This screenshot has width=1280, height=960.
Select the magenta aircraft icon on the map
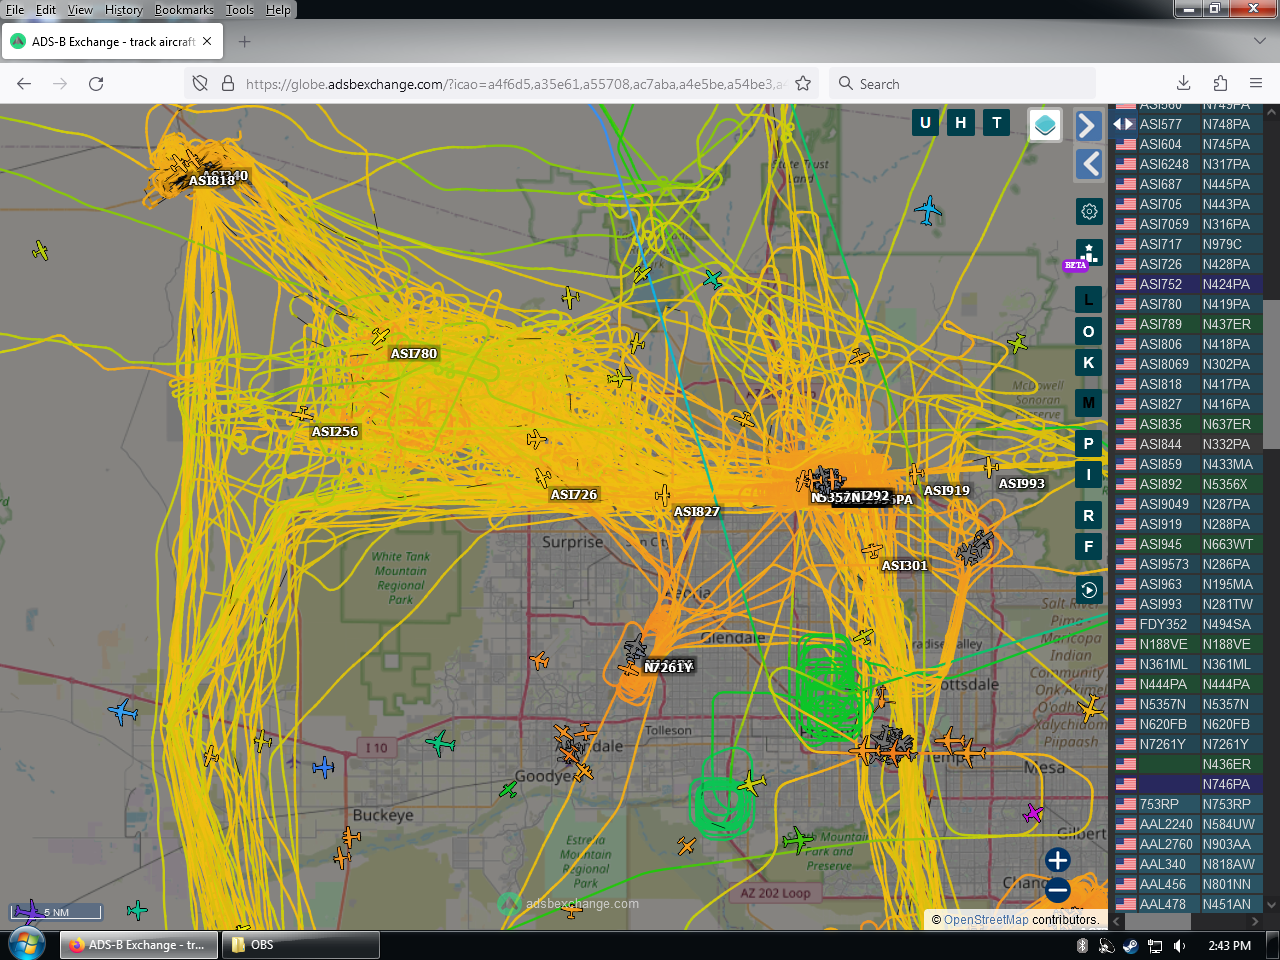coord(1033,813)
